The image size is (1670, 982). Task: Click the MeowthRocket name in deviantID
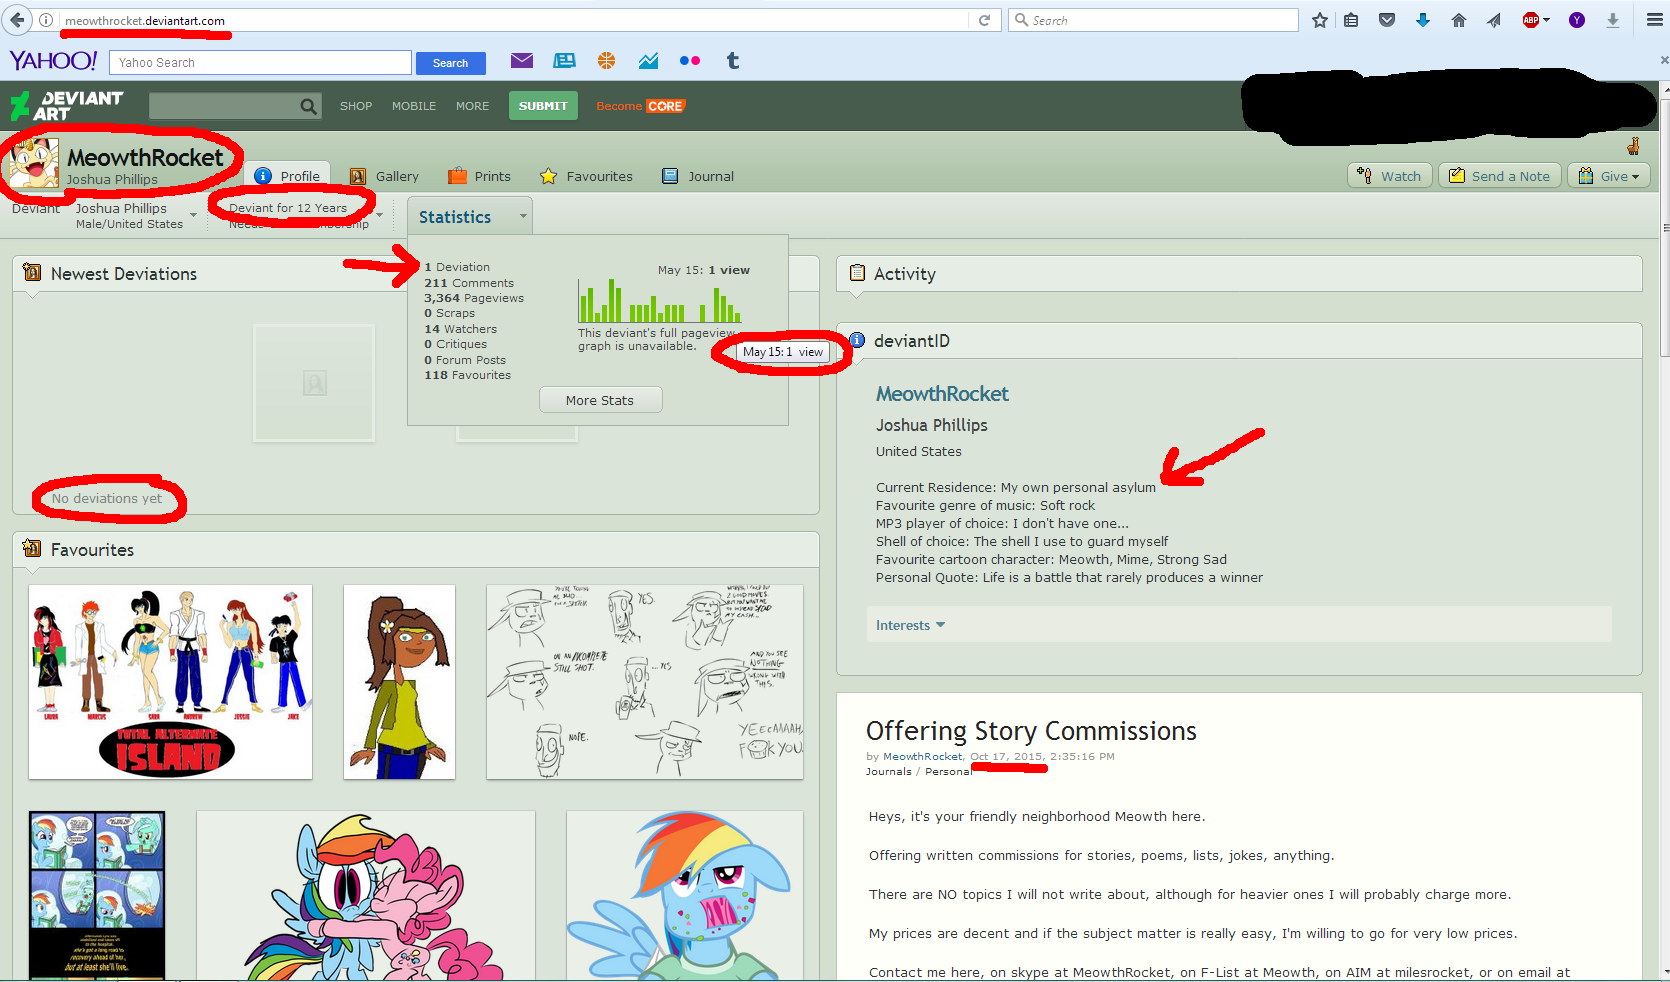942,394
